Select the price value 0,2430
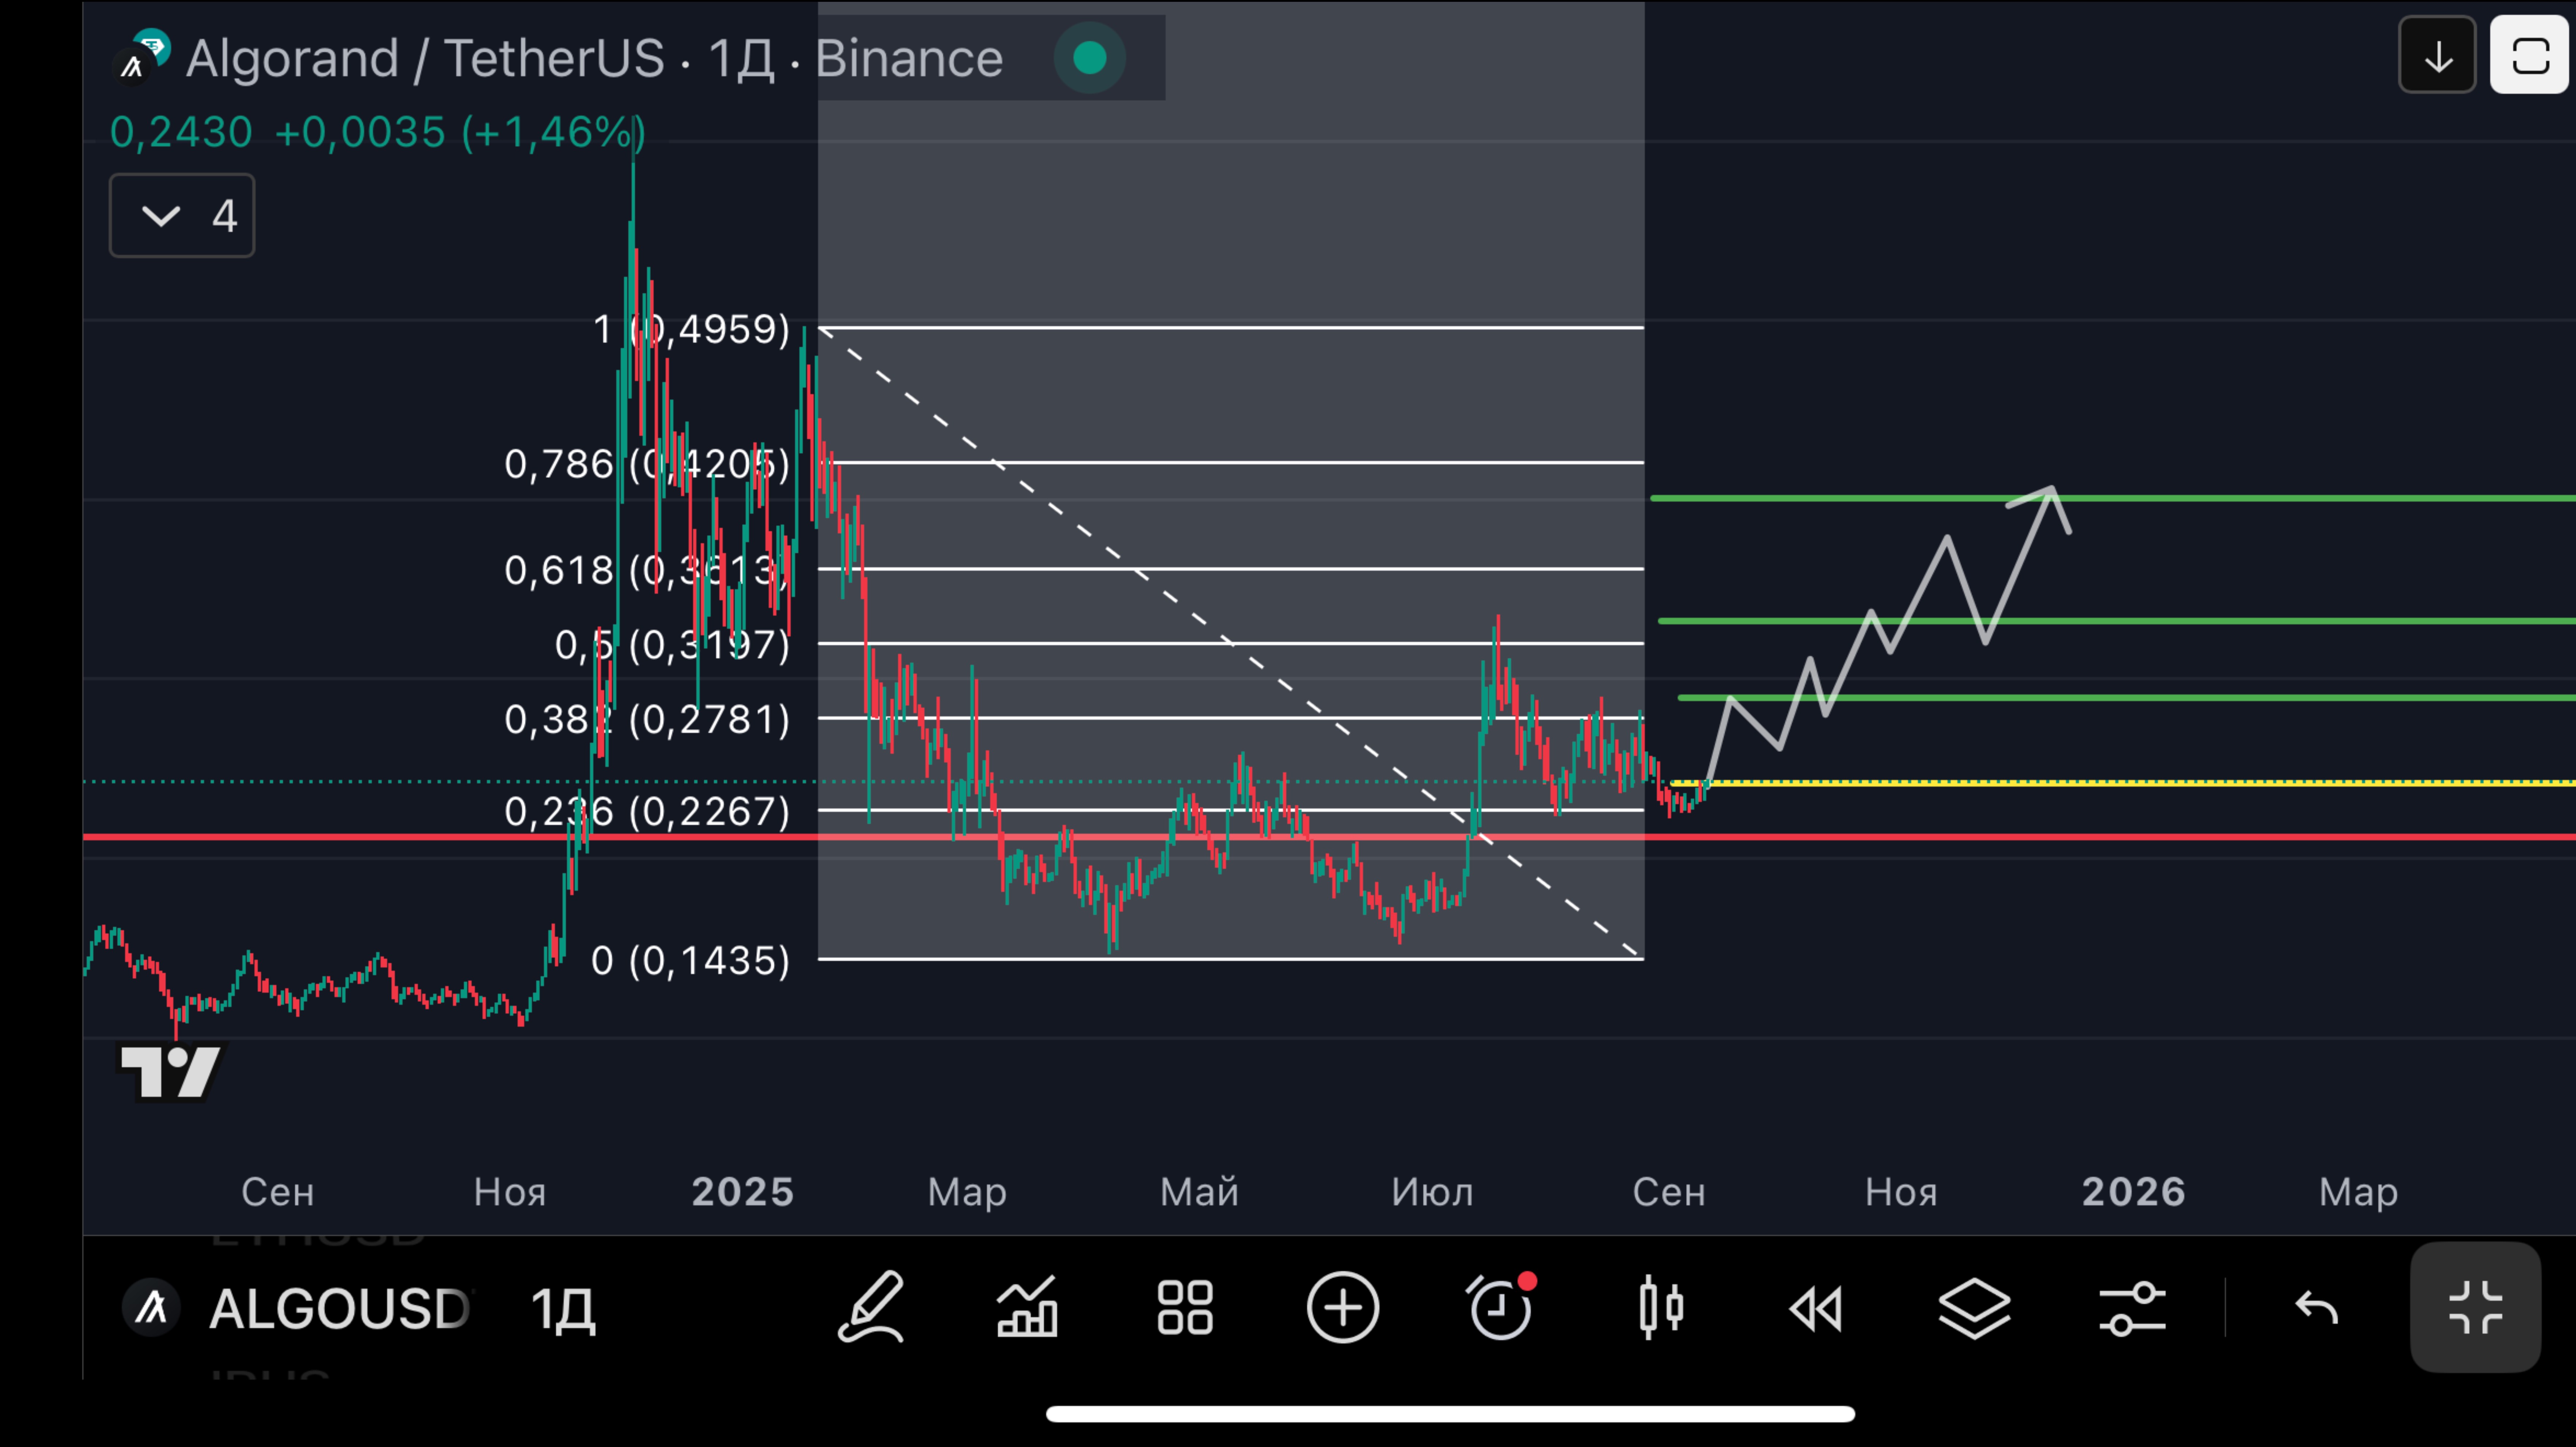The height and width of the screenshot is (1447, 2576). [181, 132]
